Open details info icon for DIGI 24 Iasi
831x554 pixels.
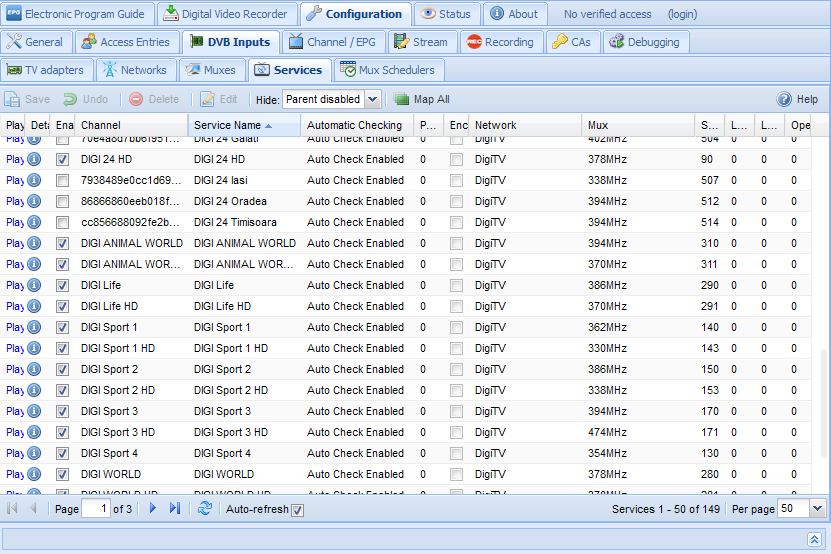[34, 180]
